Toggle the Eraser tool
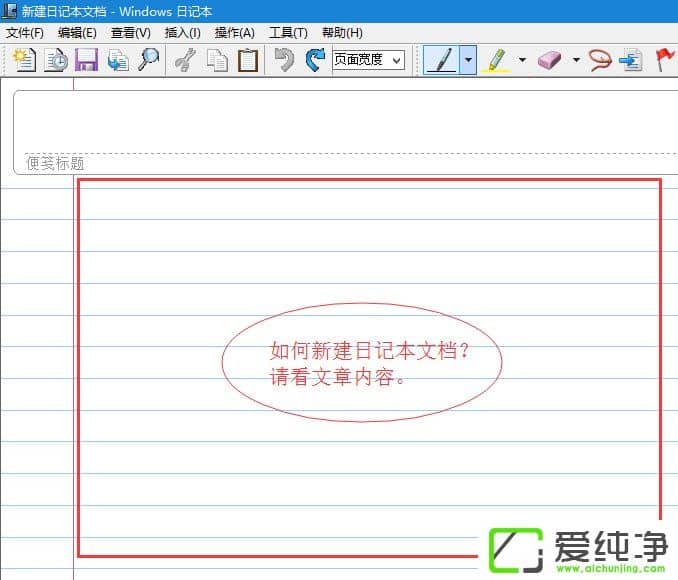The width and height of the screenshot is (678, 580). coord(550,60)
